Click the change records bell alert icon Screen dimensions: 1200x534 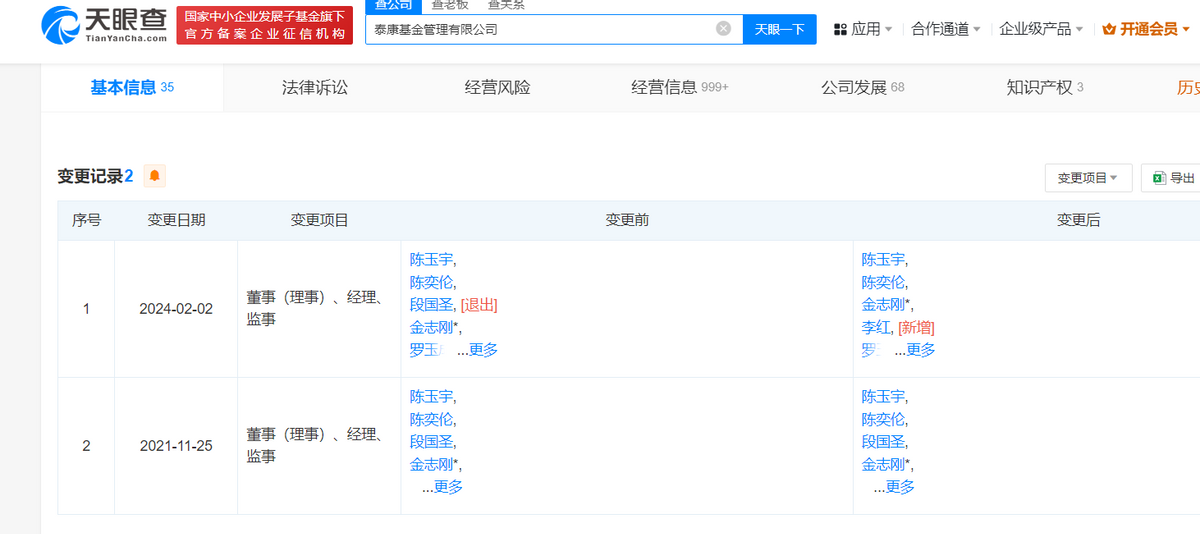[154, 176]
